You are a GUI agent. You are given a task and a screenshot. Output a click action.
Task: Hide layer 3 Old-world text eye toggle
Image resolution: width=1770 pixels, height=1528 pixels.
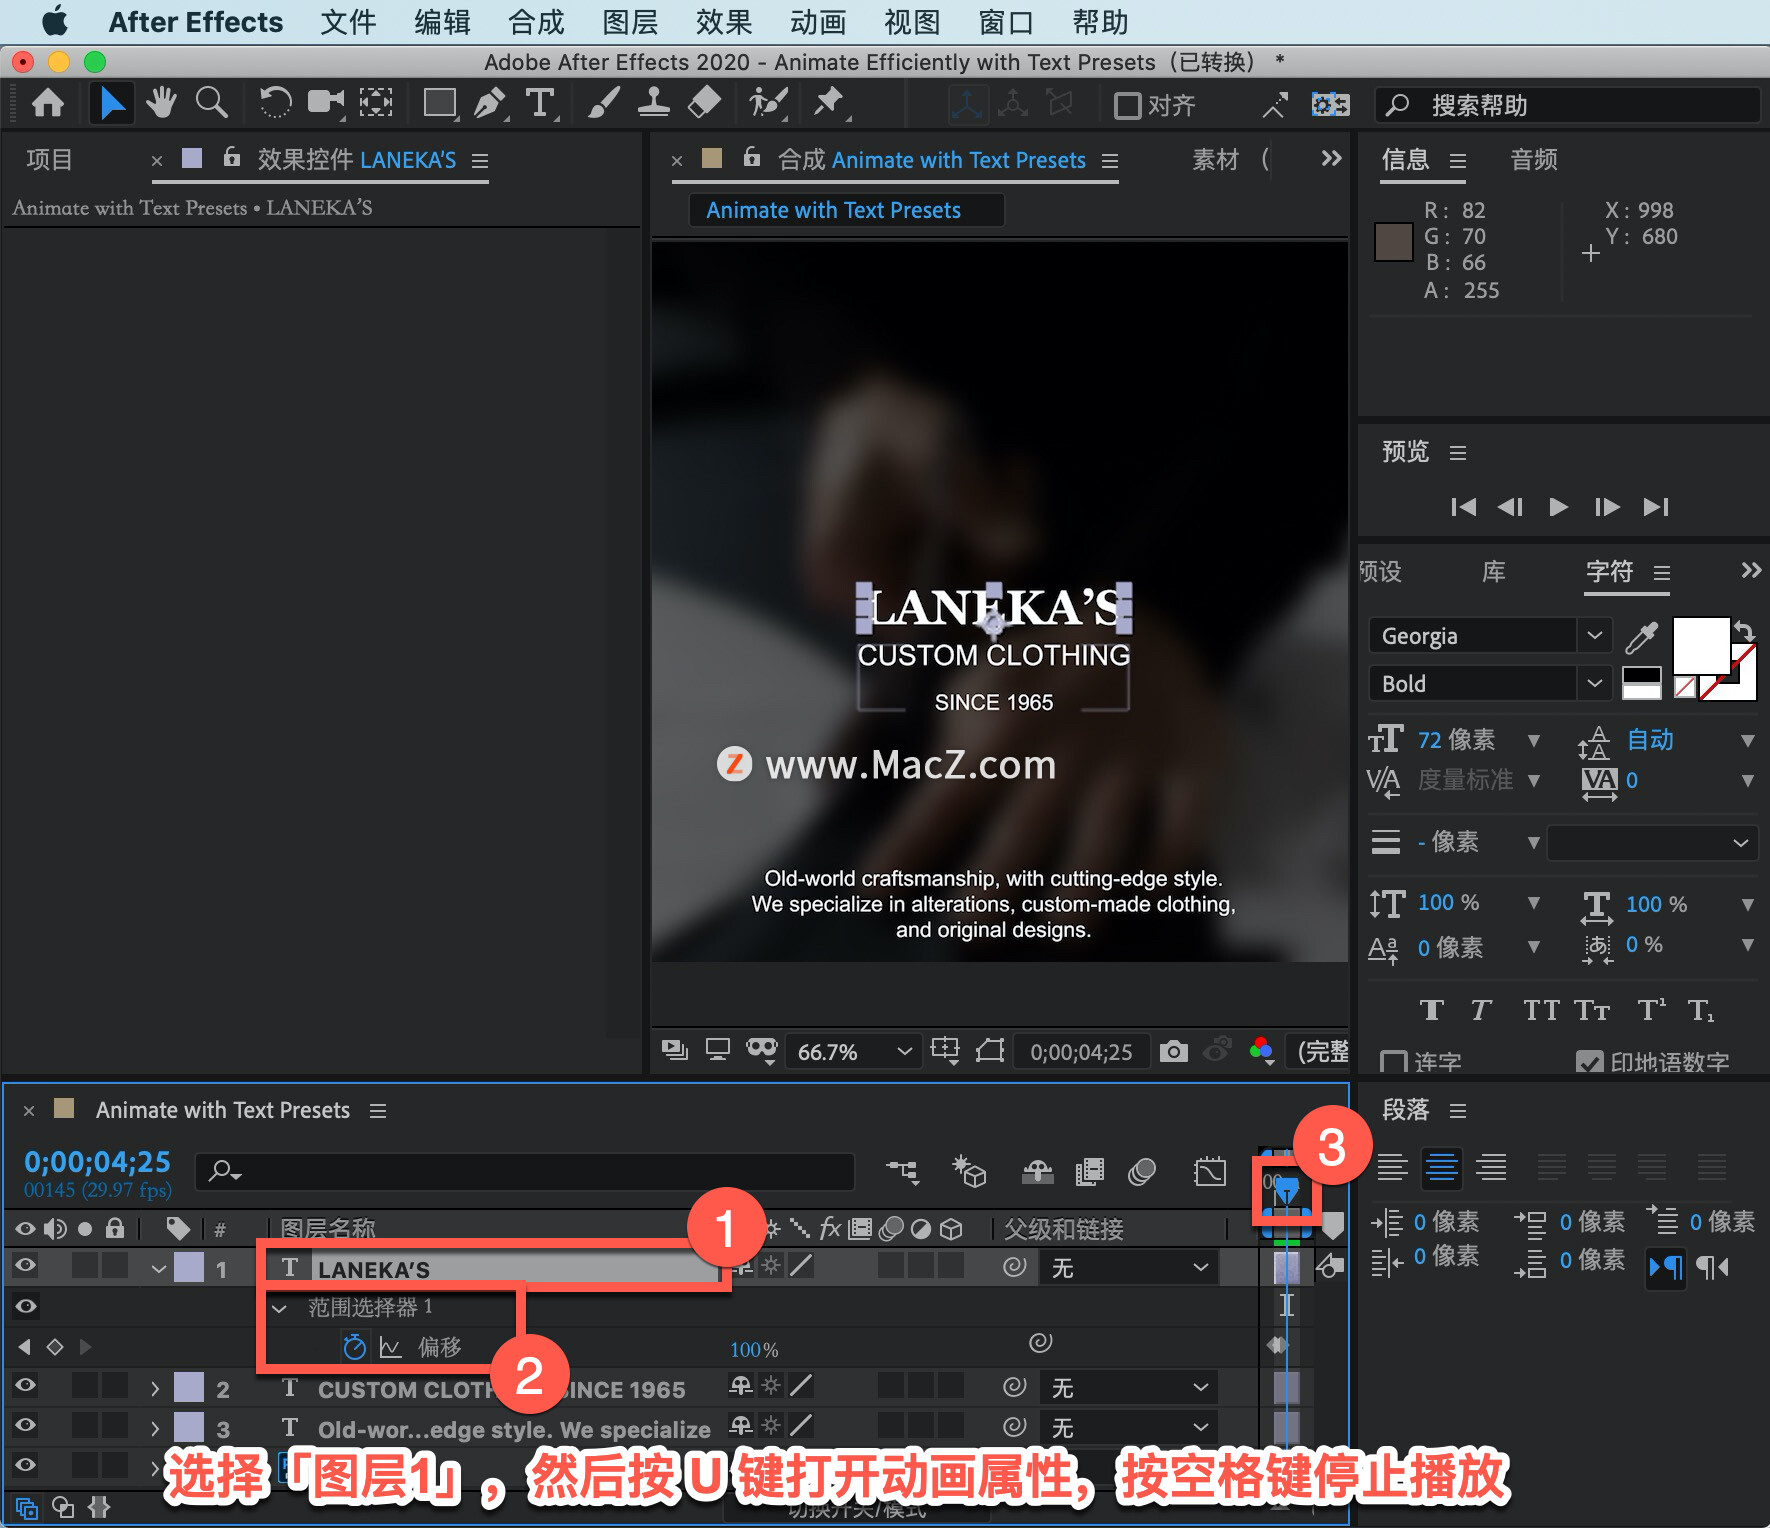point(26,1426)
